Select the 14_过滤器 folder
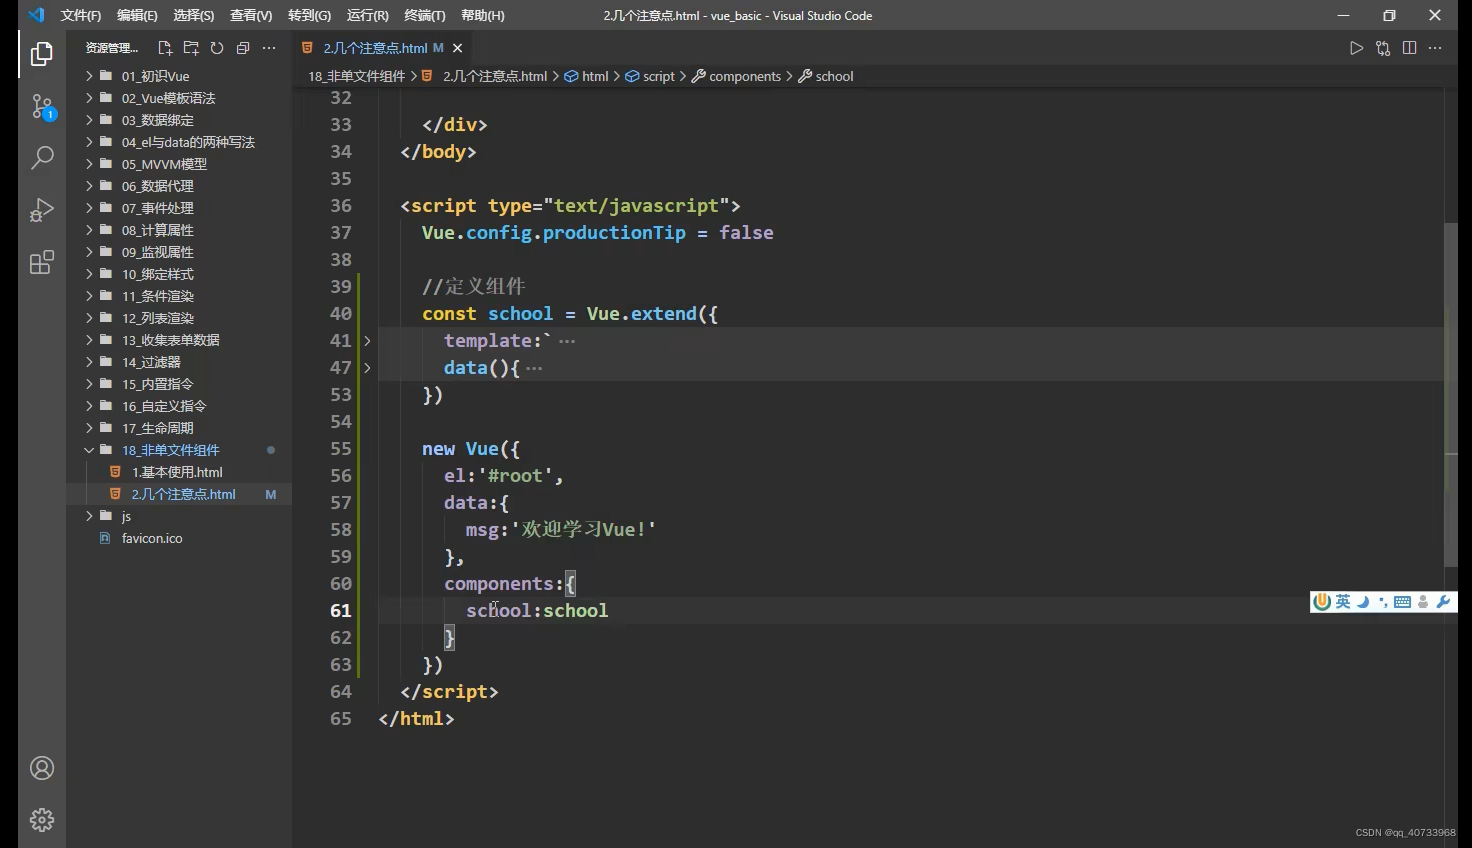 [179, 362]
